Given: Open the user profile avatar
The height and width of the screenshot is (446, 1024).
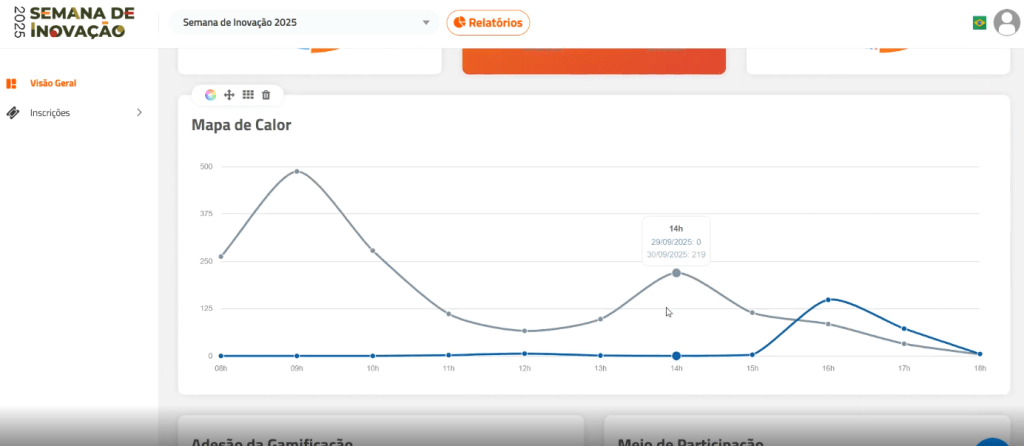Looking at the screenshot, I should 1006,22.
